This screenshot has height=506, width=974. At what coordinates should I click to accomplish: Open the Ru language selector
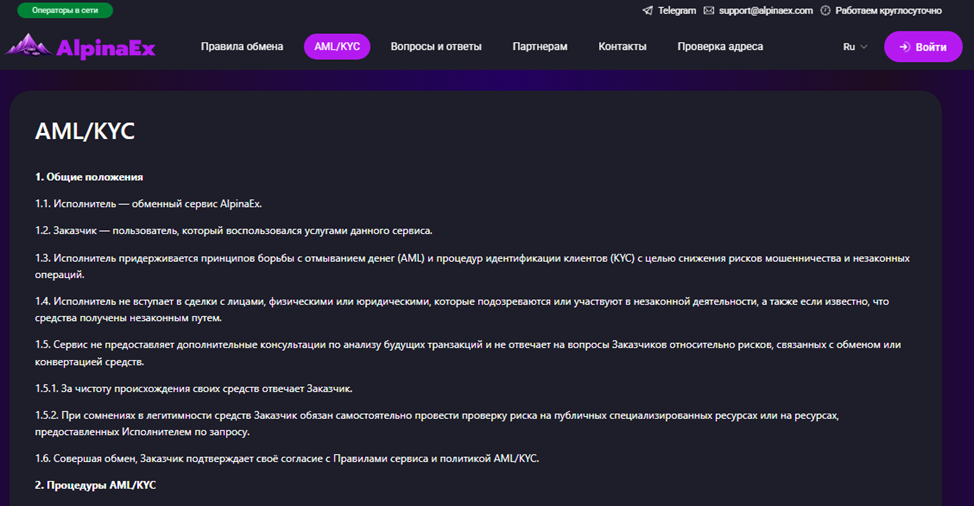tap(849, 47)
